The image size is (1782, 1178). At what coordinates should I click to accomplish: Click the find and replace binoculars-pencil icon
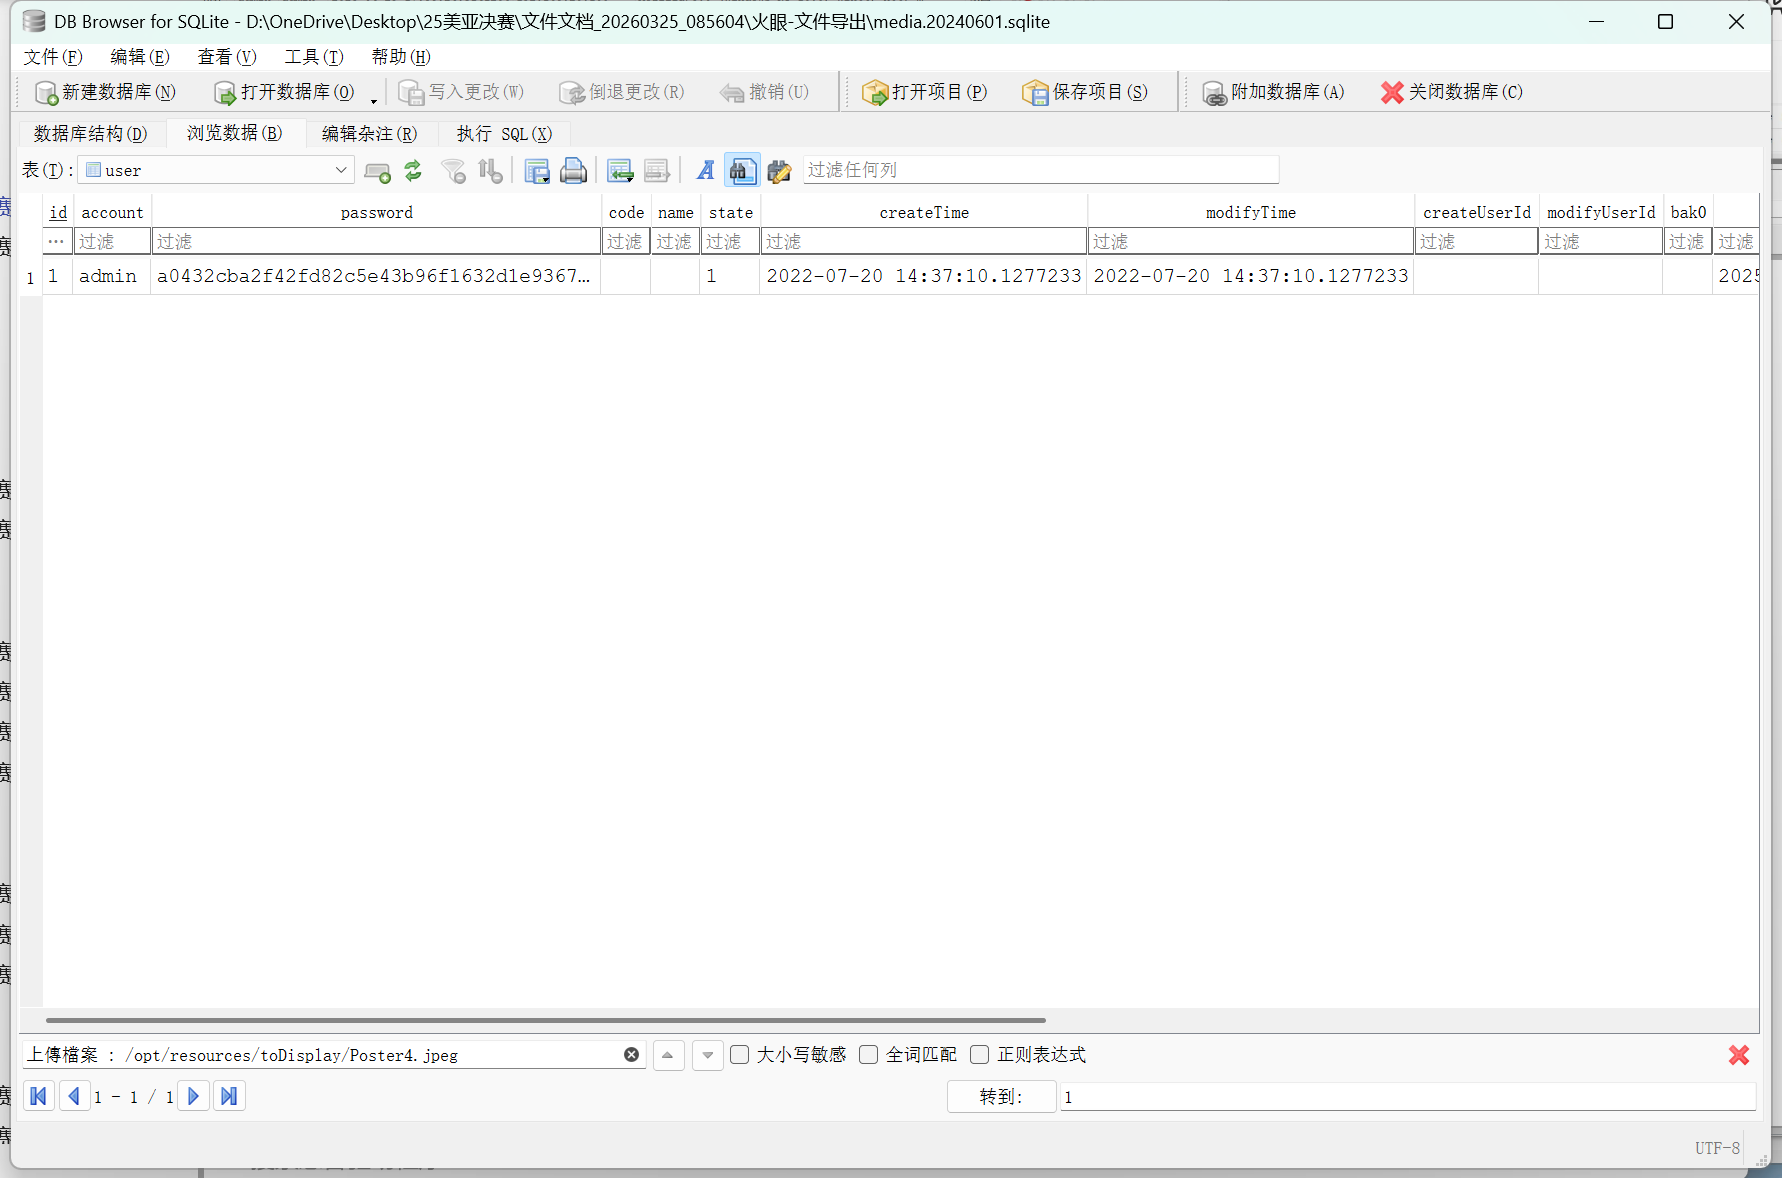779,171
